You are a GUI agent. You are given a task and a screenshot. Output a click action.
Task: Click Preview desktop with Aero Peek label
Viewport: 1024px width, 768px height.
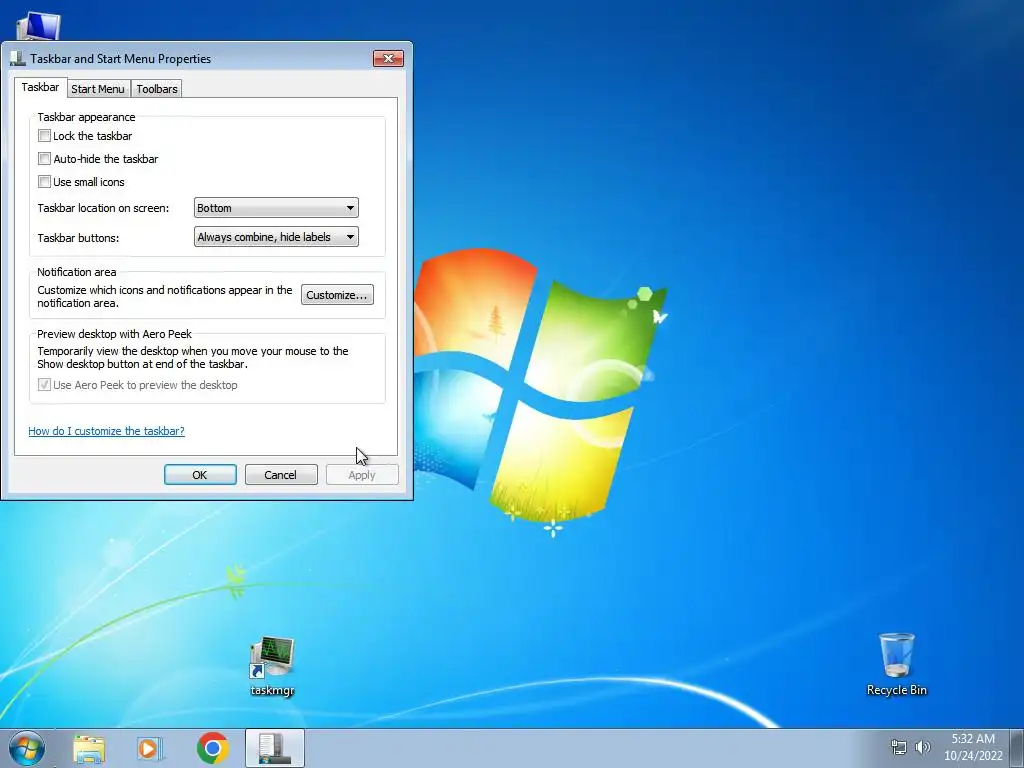coord(114,334)
